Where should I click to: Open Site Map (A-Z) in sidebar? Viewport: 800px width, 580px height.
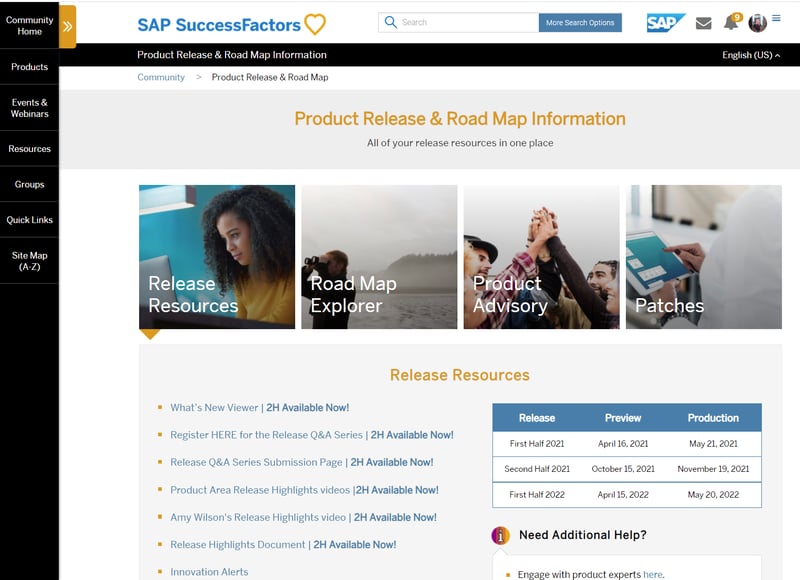29,261
